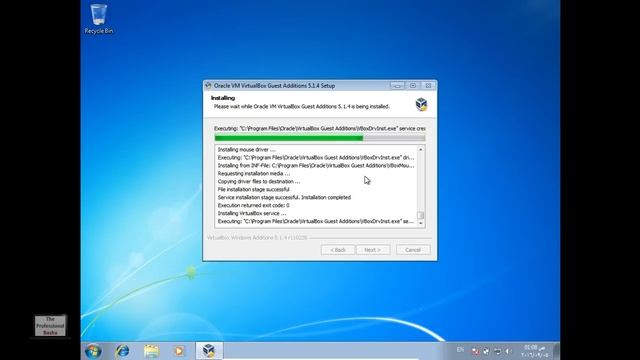Screen dimensions: 640x360
Task: Click the EN language indicator
Action: pyautogui.click(x=460, y=350)
